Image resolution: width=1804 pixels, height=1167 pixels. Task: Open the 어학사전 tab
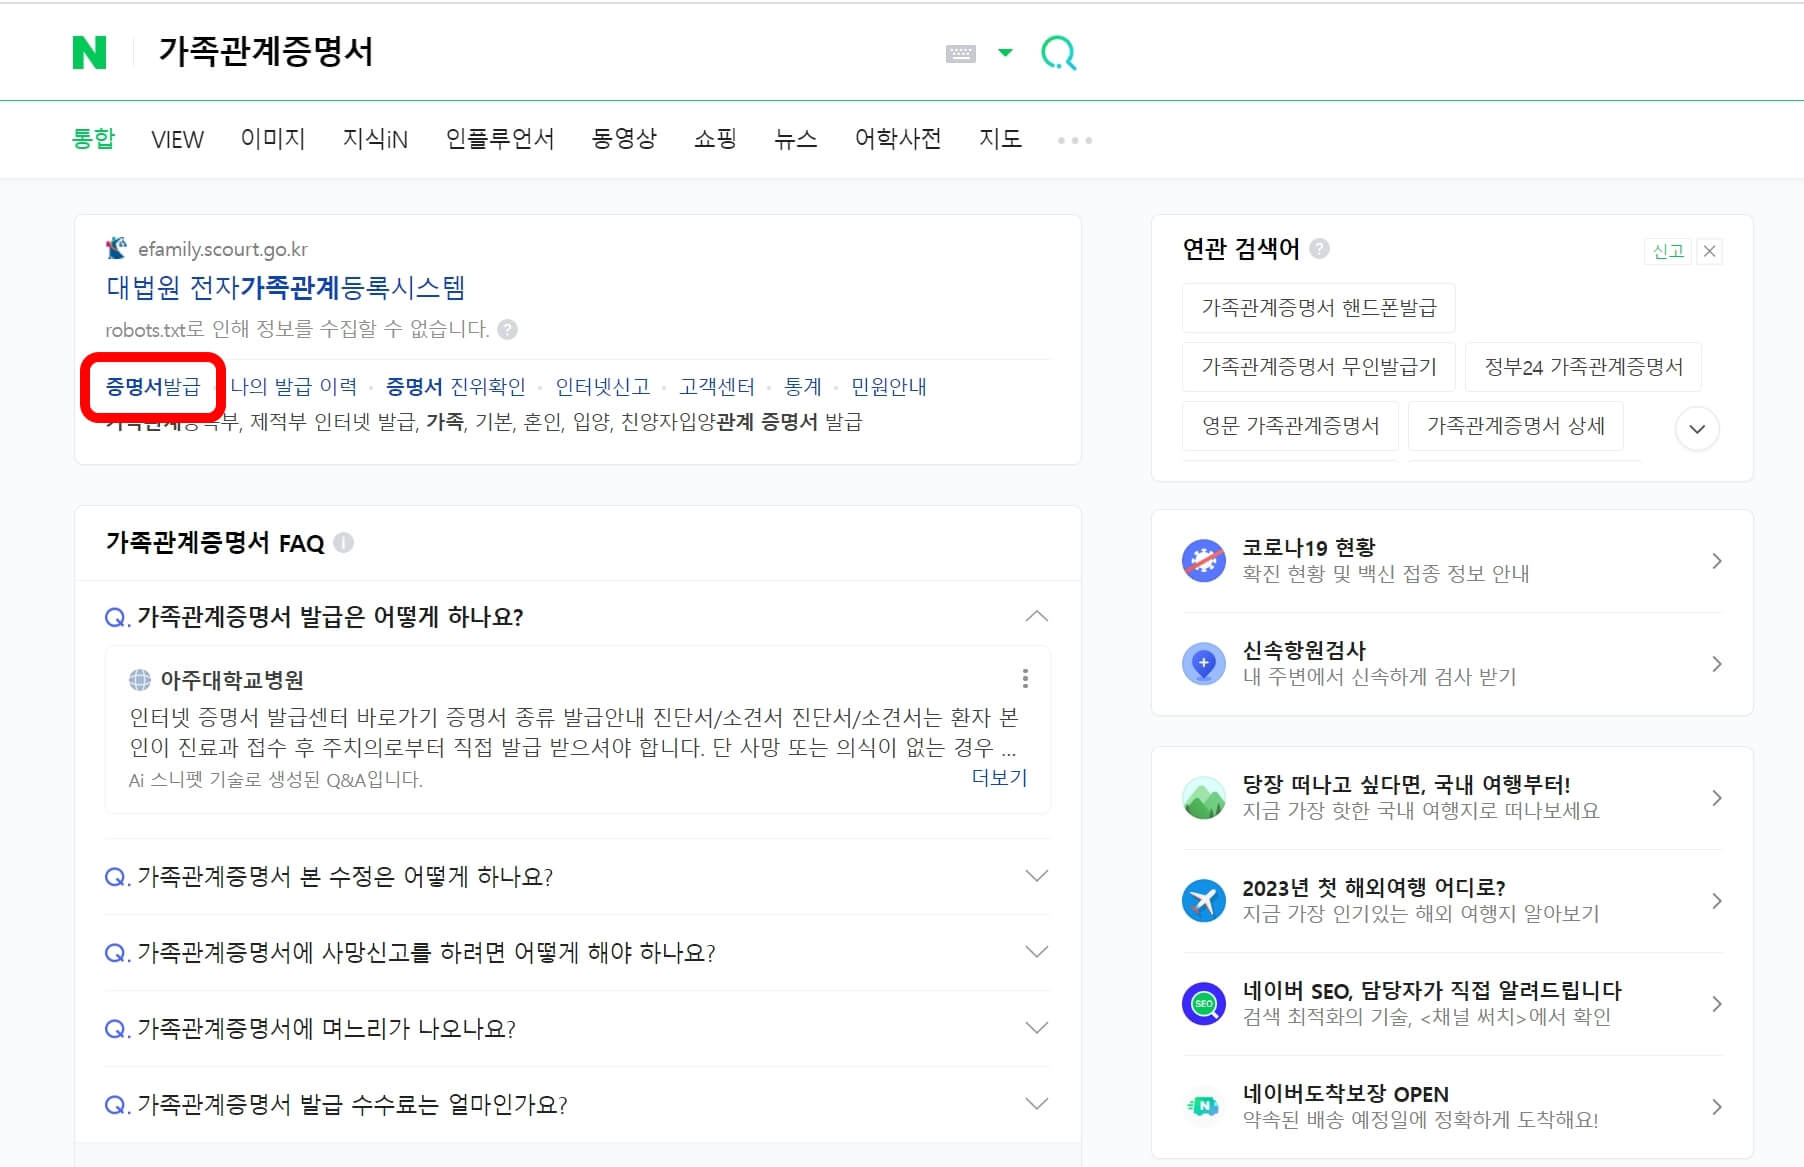(x=898, y=138)
